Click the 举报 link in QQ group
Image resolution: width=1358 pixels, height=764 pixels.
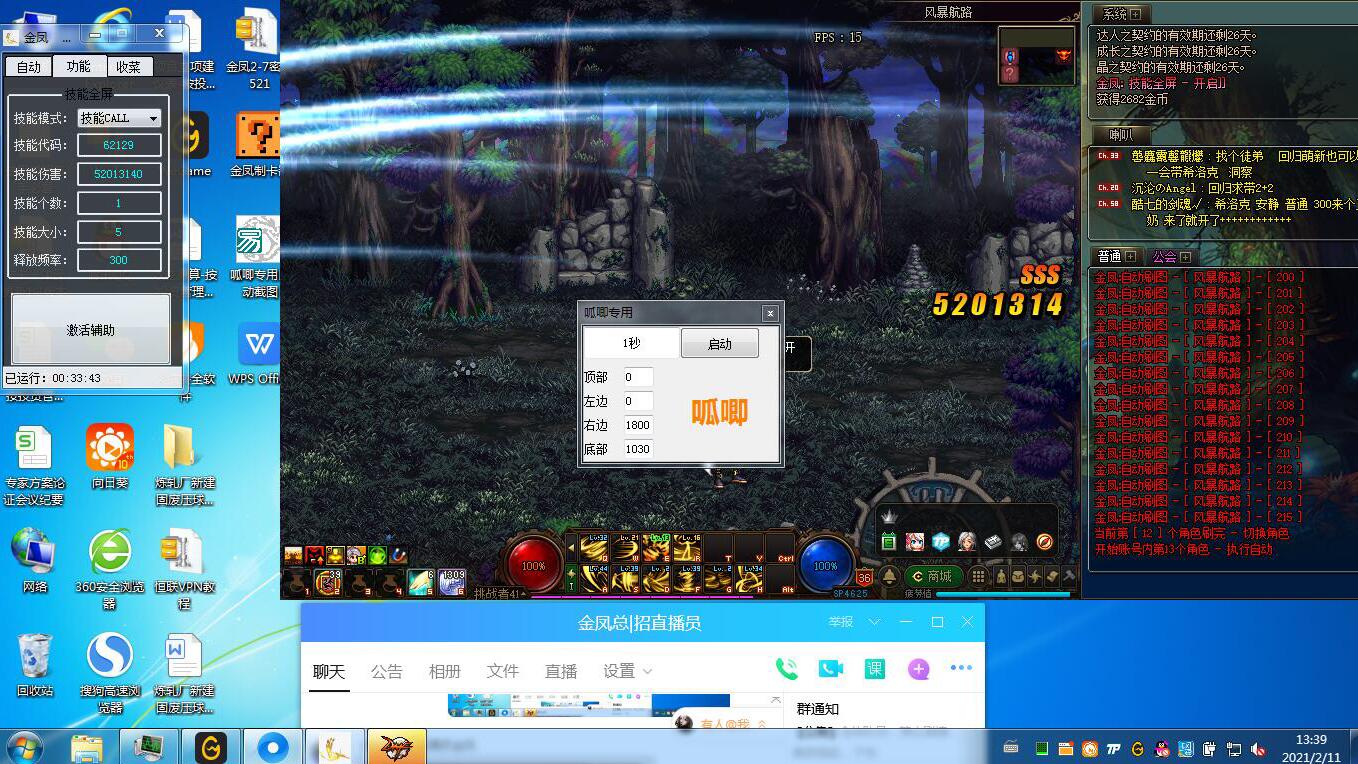tap(840, 622)
